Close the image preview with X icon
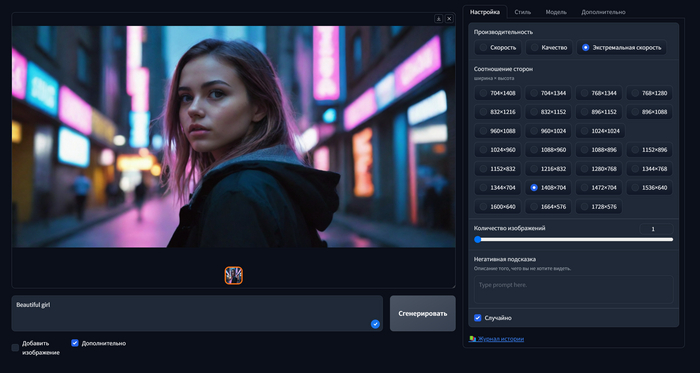 click(449, 18)
